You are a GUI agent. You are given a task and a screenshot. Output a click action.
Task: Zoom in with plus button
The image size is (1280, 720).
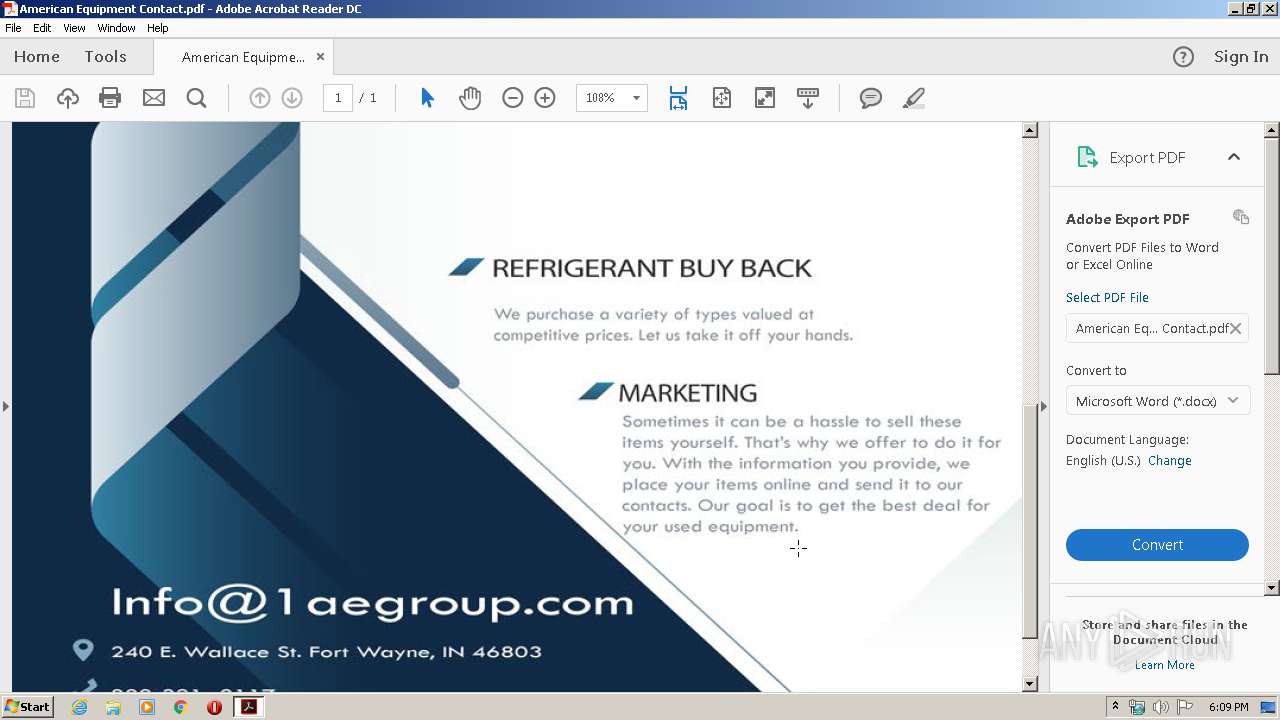click(x=545, y=98)
